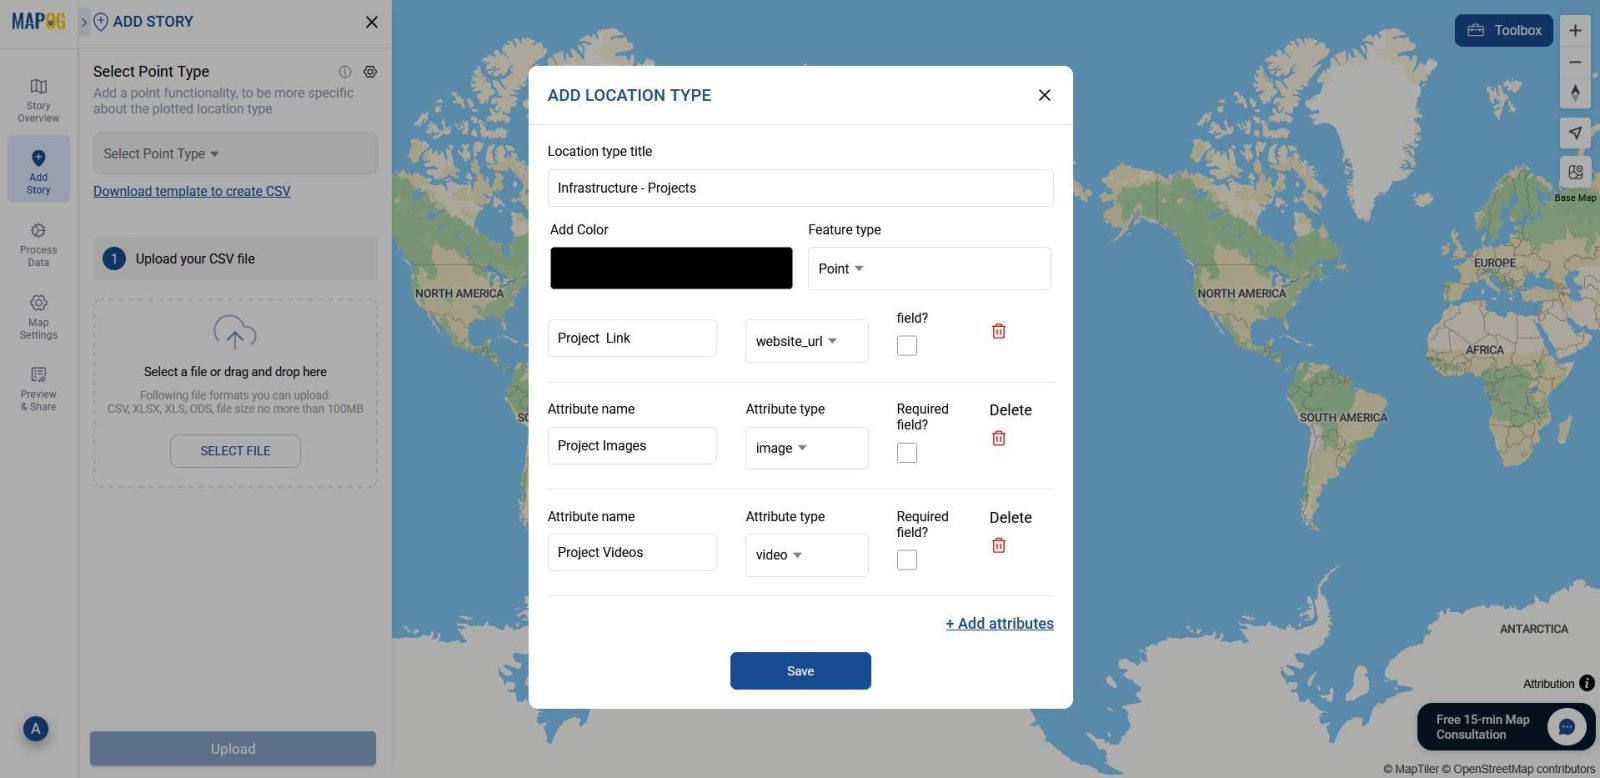Image resolution: width=1600 pixels, height=778 pixels.
Task: Check the Required field box for Project Link
Action: (x=906, y=344)
